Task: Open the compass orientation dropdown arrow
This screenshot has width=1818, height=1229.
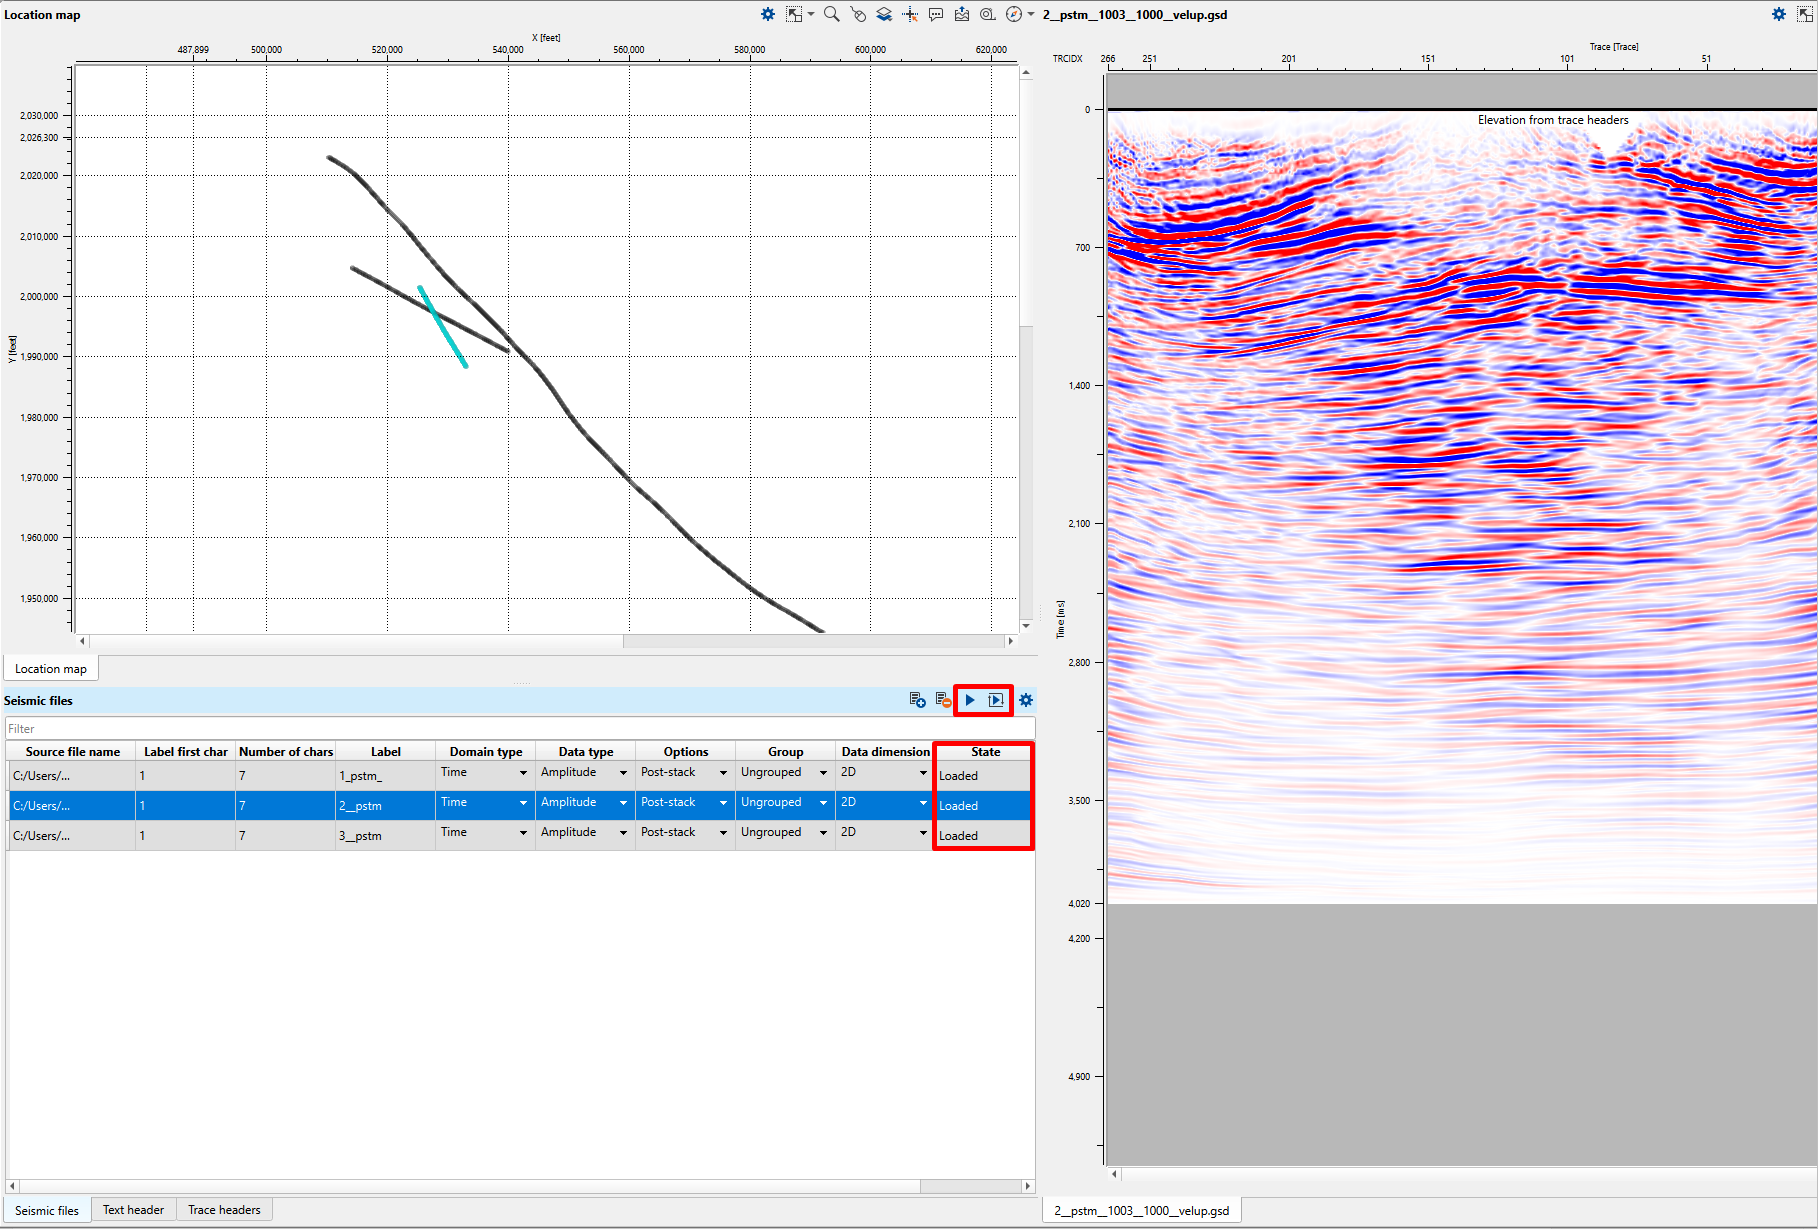Action: click(1031, 14)
